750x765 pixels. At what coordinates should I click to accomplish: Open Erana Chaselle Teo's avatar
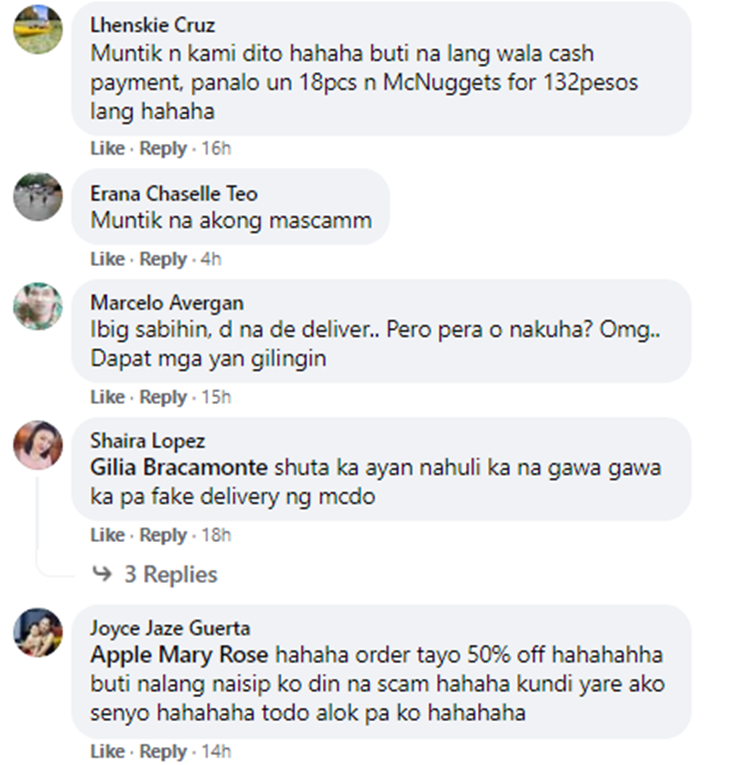click(x=38, y=197)
